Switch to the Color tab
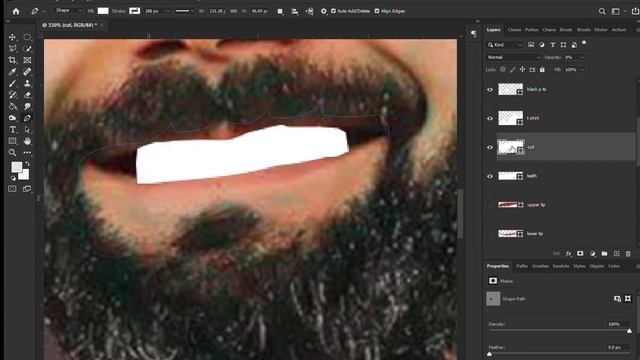This screenshot has height=360, width=640. (x=614, y=266)
